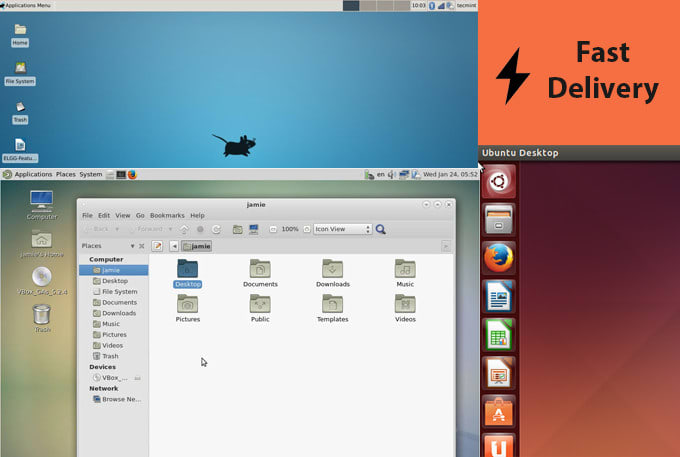Open the Bookmarks menu
The image size is (680, 457).
coord(168,215)
